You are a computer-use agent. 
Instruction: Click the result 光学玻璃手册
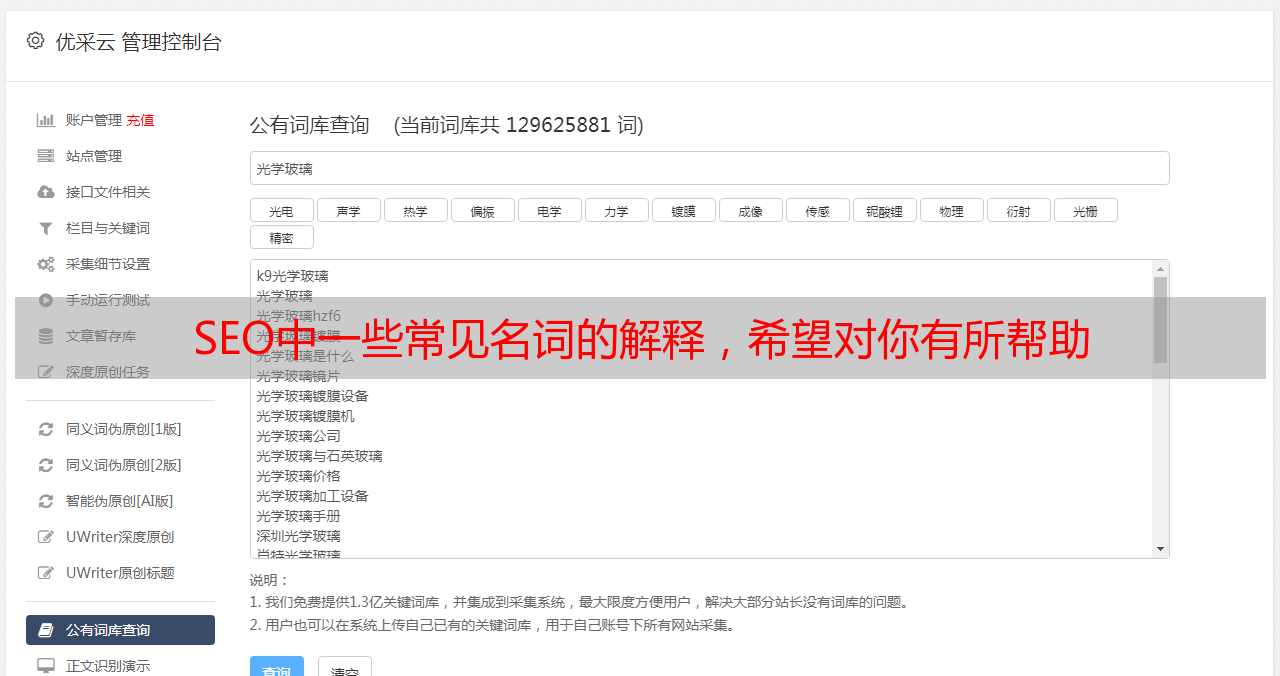coord(298,516)
